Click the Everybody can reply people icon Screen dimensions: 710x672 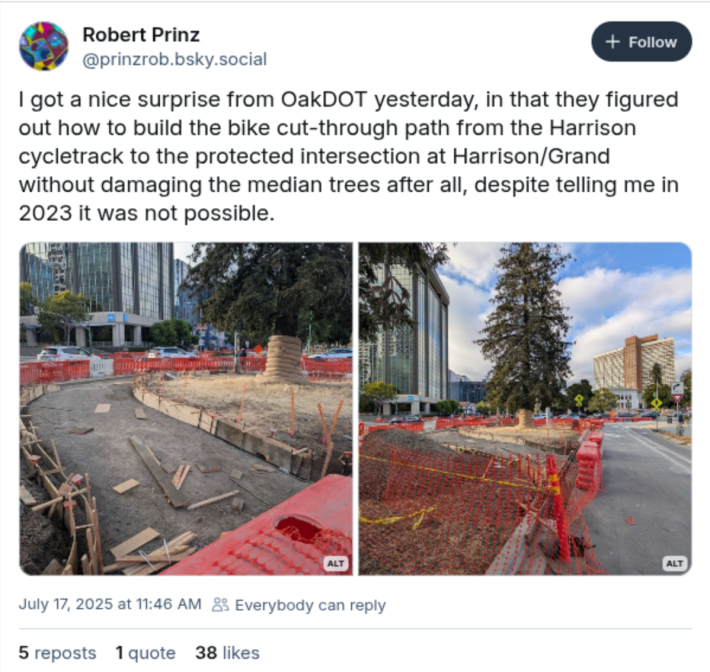pos(221,605)
